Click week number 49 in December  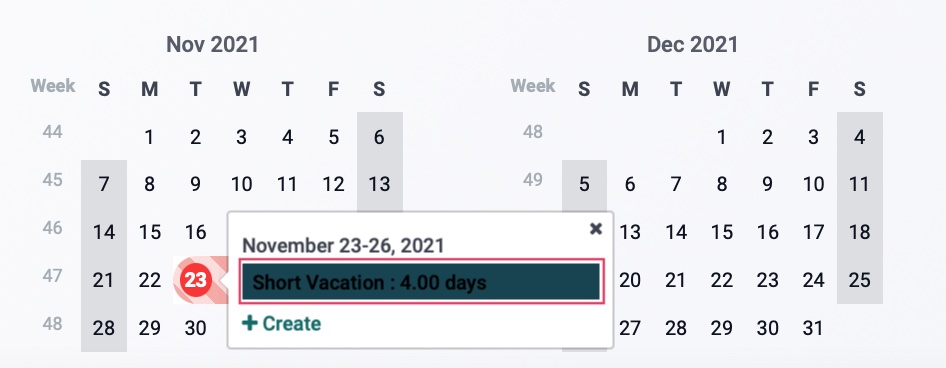[533, 180]
